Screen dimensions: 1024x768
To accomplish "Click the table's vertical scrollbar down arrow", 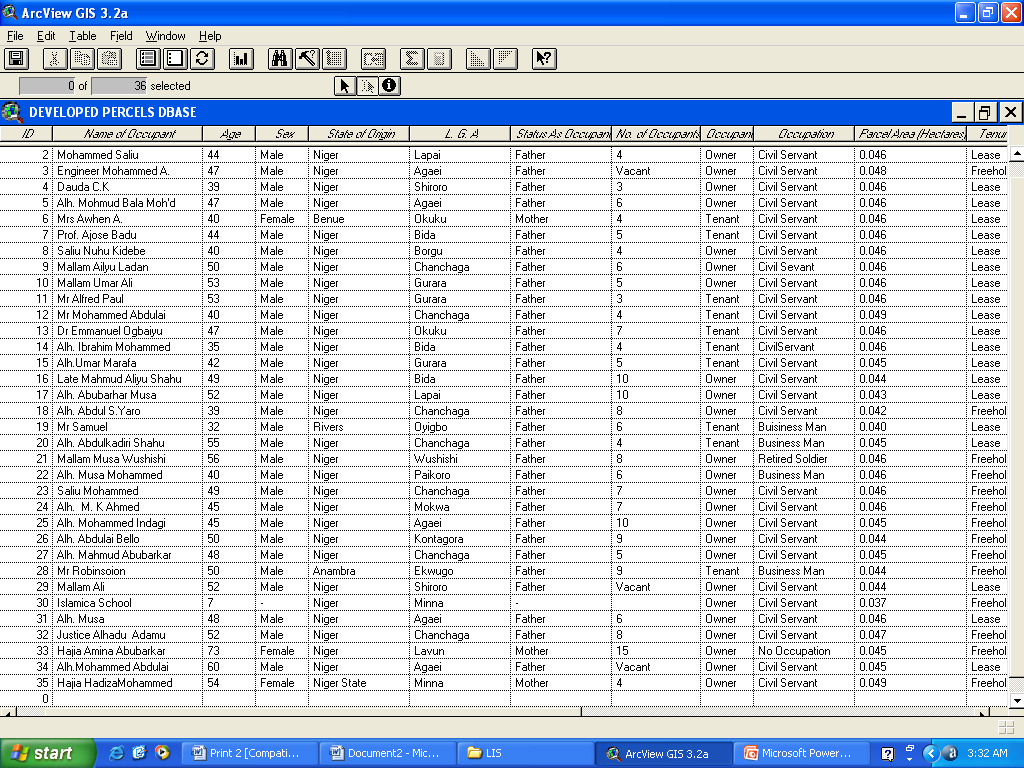I will click(x=1016, y=700).
